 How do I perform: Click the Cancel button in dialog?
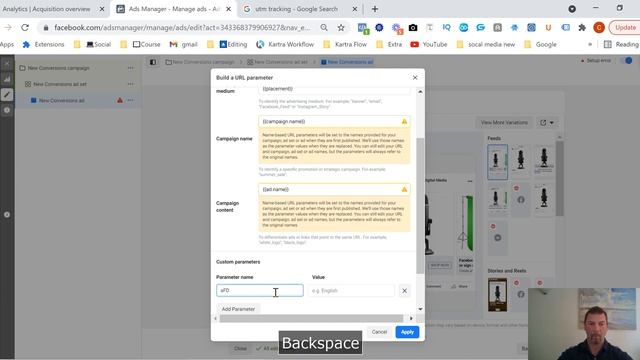pos(379,332)
